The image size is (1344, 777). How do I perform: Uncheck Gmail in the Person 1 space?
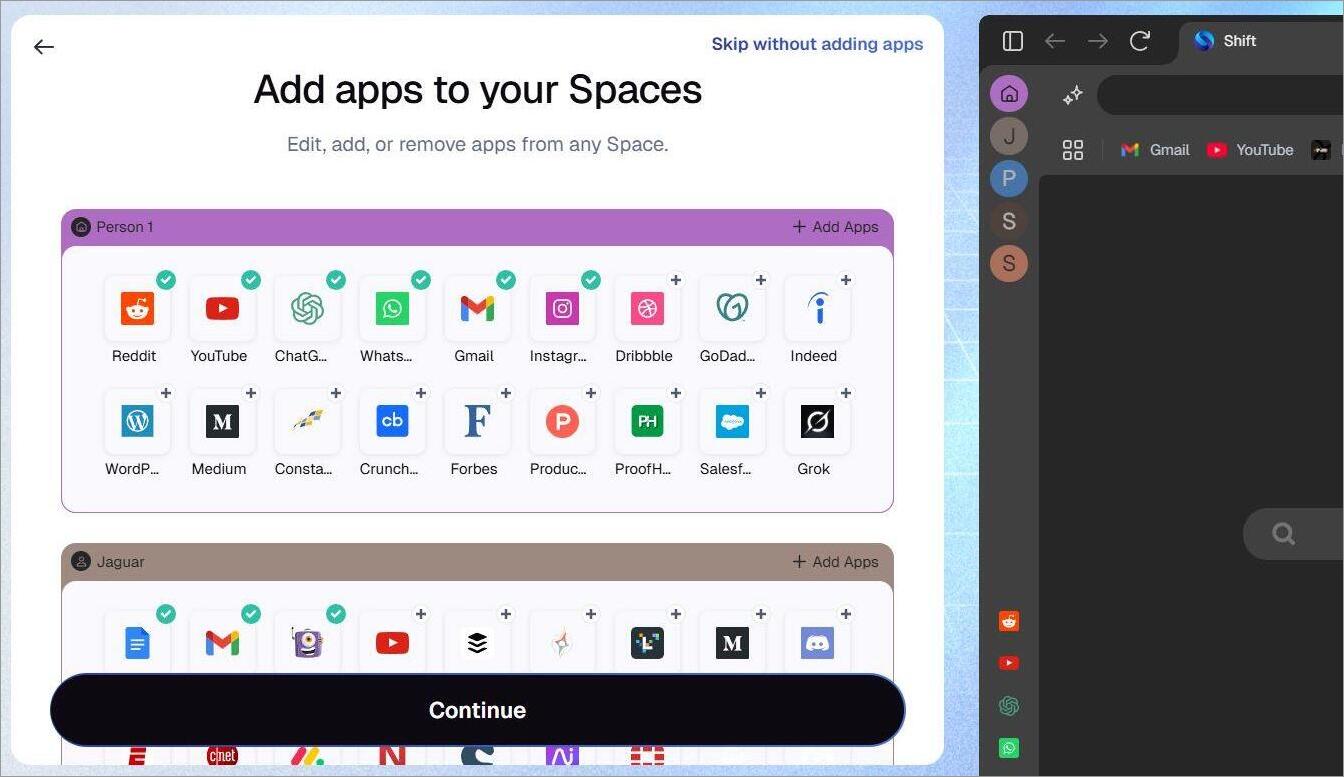[x=506, y=280]
